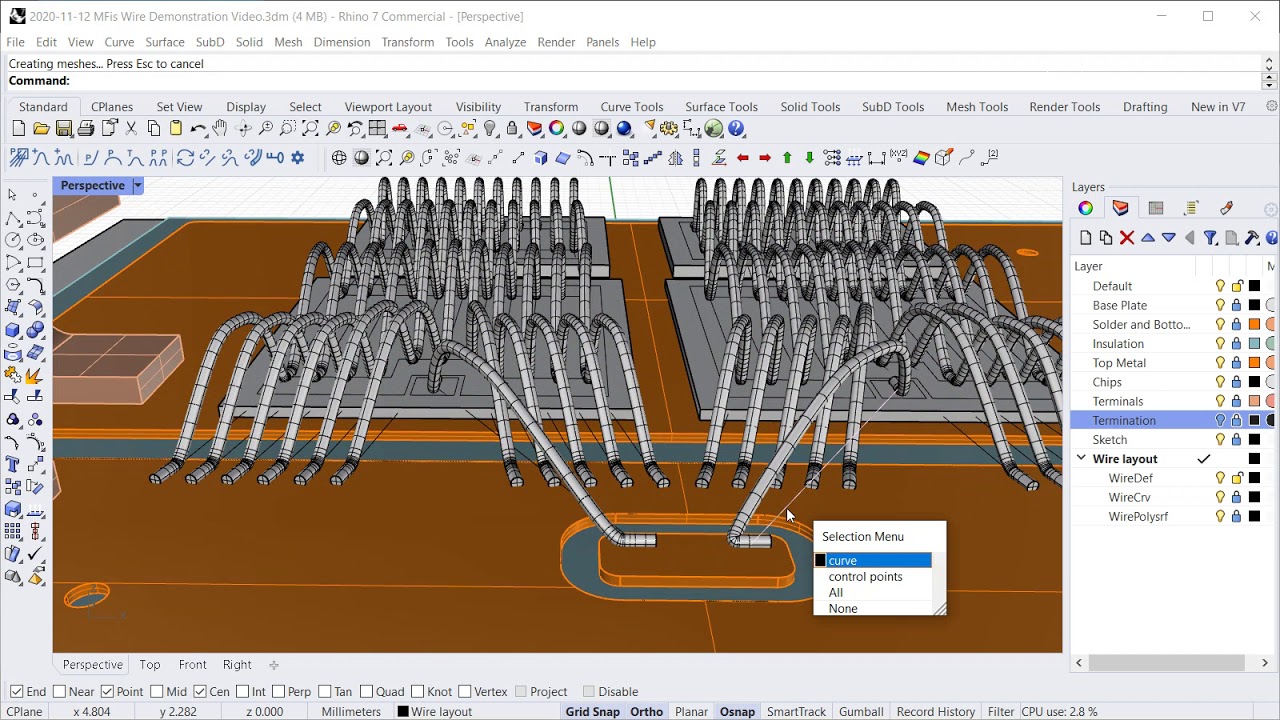
Task: Toggle the End osnap checkbox
Action: [x=16, y=691]
